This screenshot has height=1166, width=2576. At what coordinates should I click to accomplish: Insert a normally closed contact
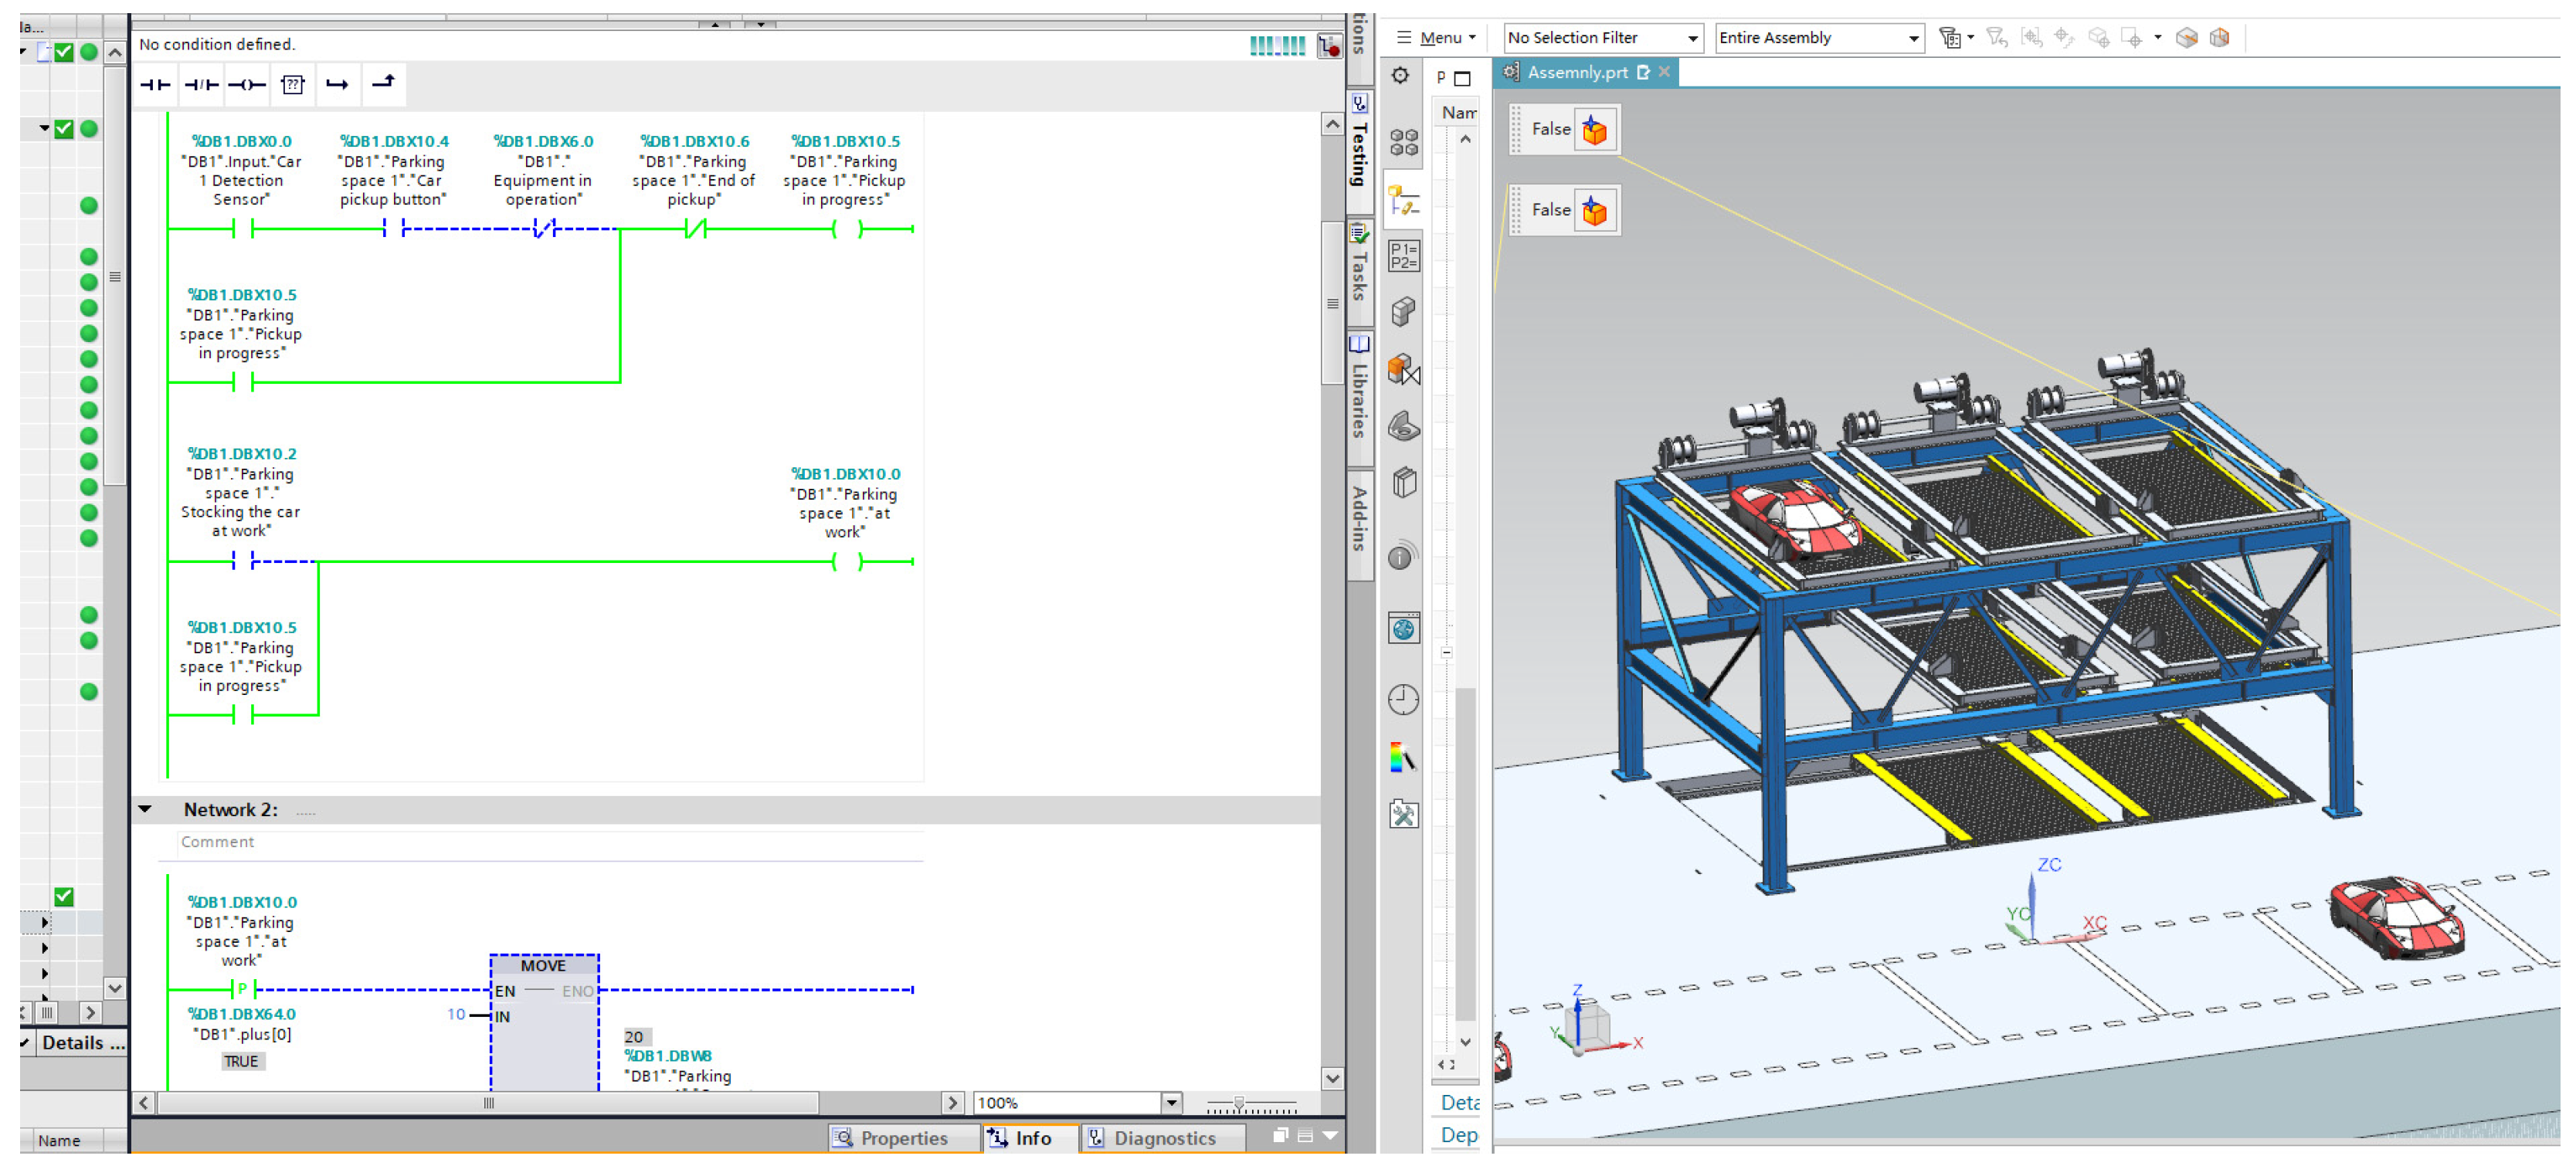(201, 85)
